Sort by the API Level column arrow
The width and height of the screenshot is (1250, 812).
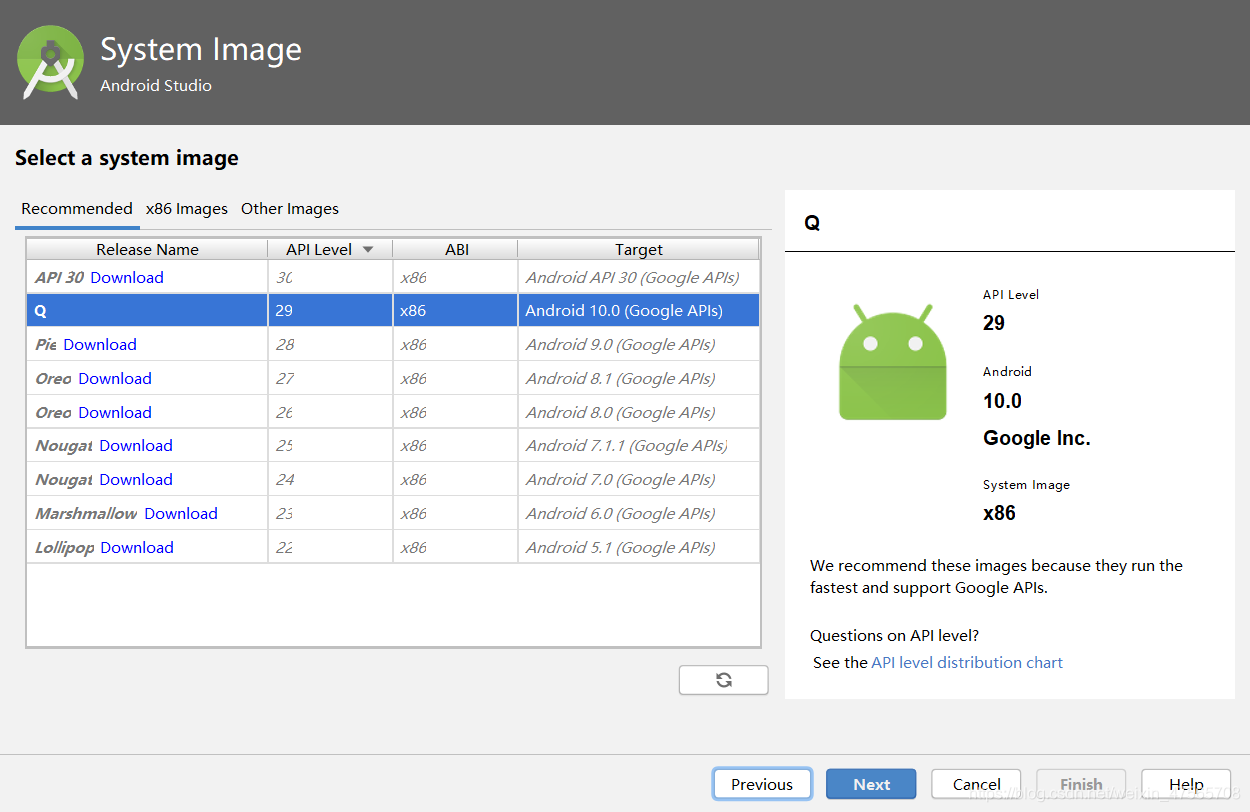pyautogui.click(x=368, y=250)
